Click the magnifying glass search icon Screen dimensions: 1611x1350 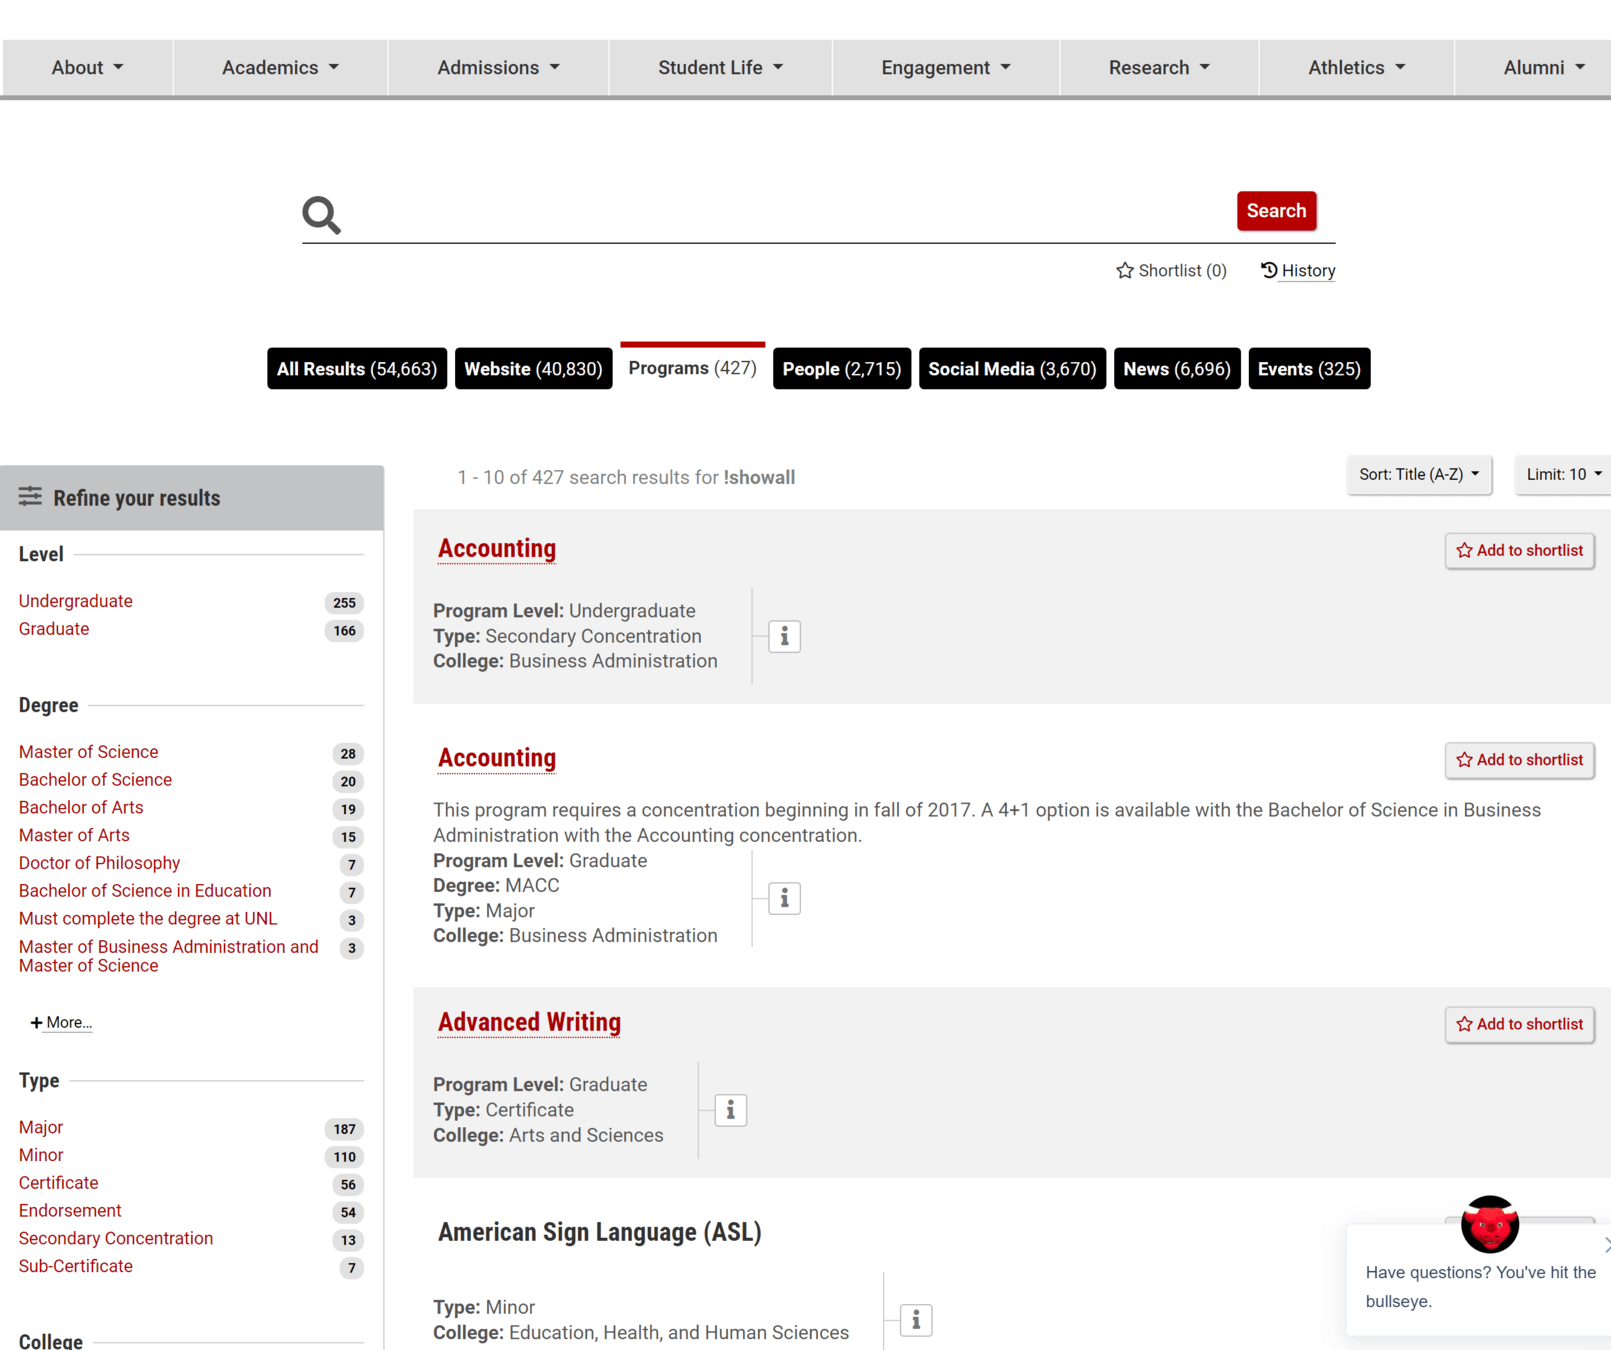point(321,214)
